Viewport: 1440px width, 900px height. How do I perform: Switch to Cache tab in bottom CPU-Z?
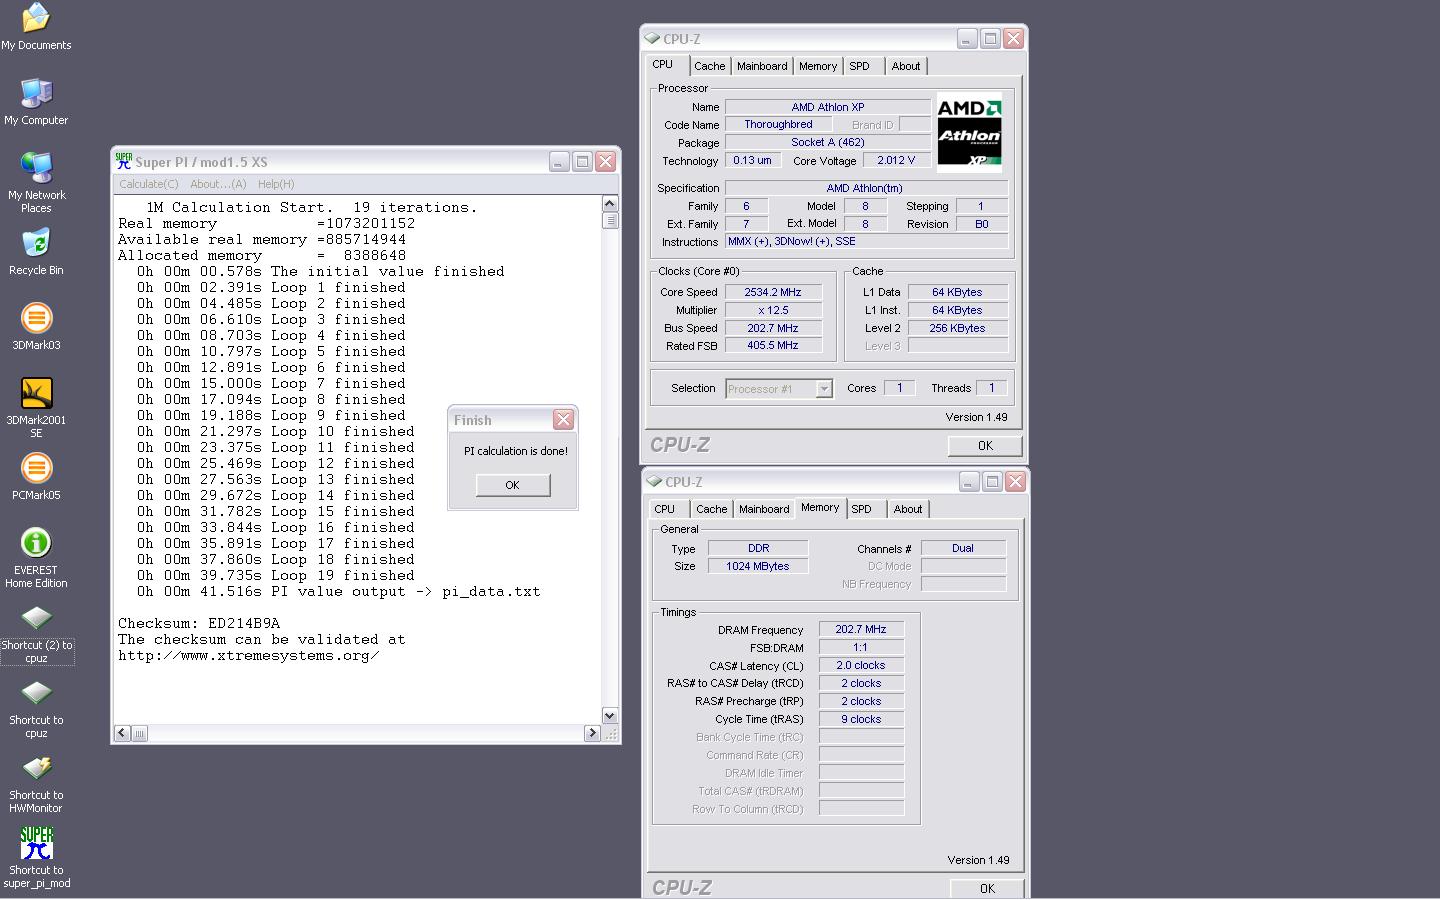pos(712,509)
